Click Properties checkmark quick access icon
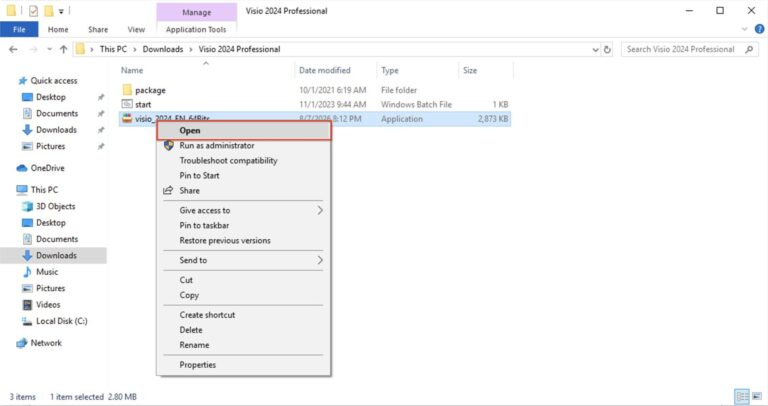This screenshot has width=768, height=406. [33, 10]
